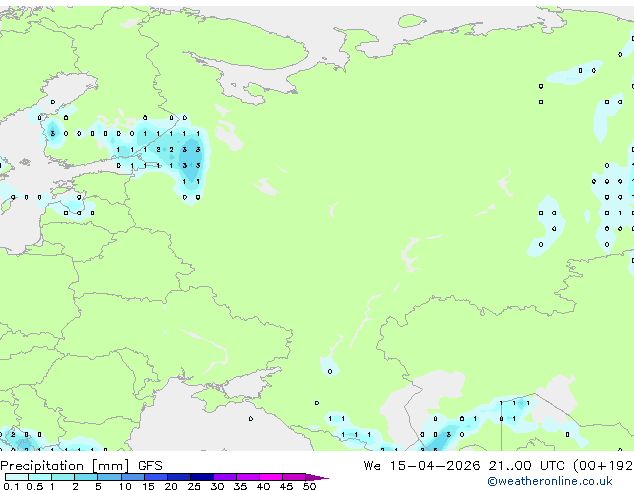
Task: Click the '15' legend scale label
Action: click(148, 486)
